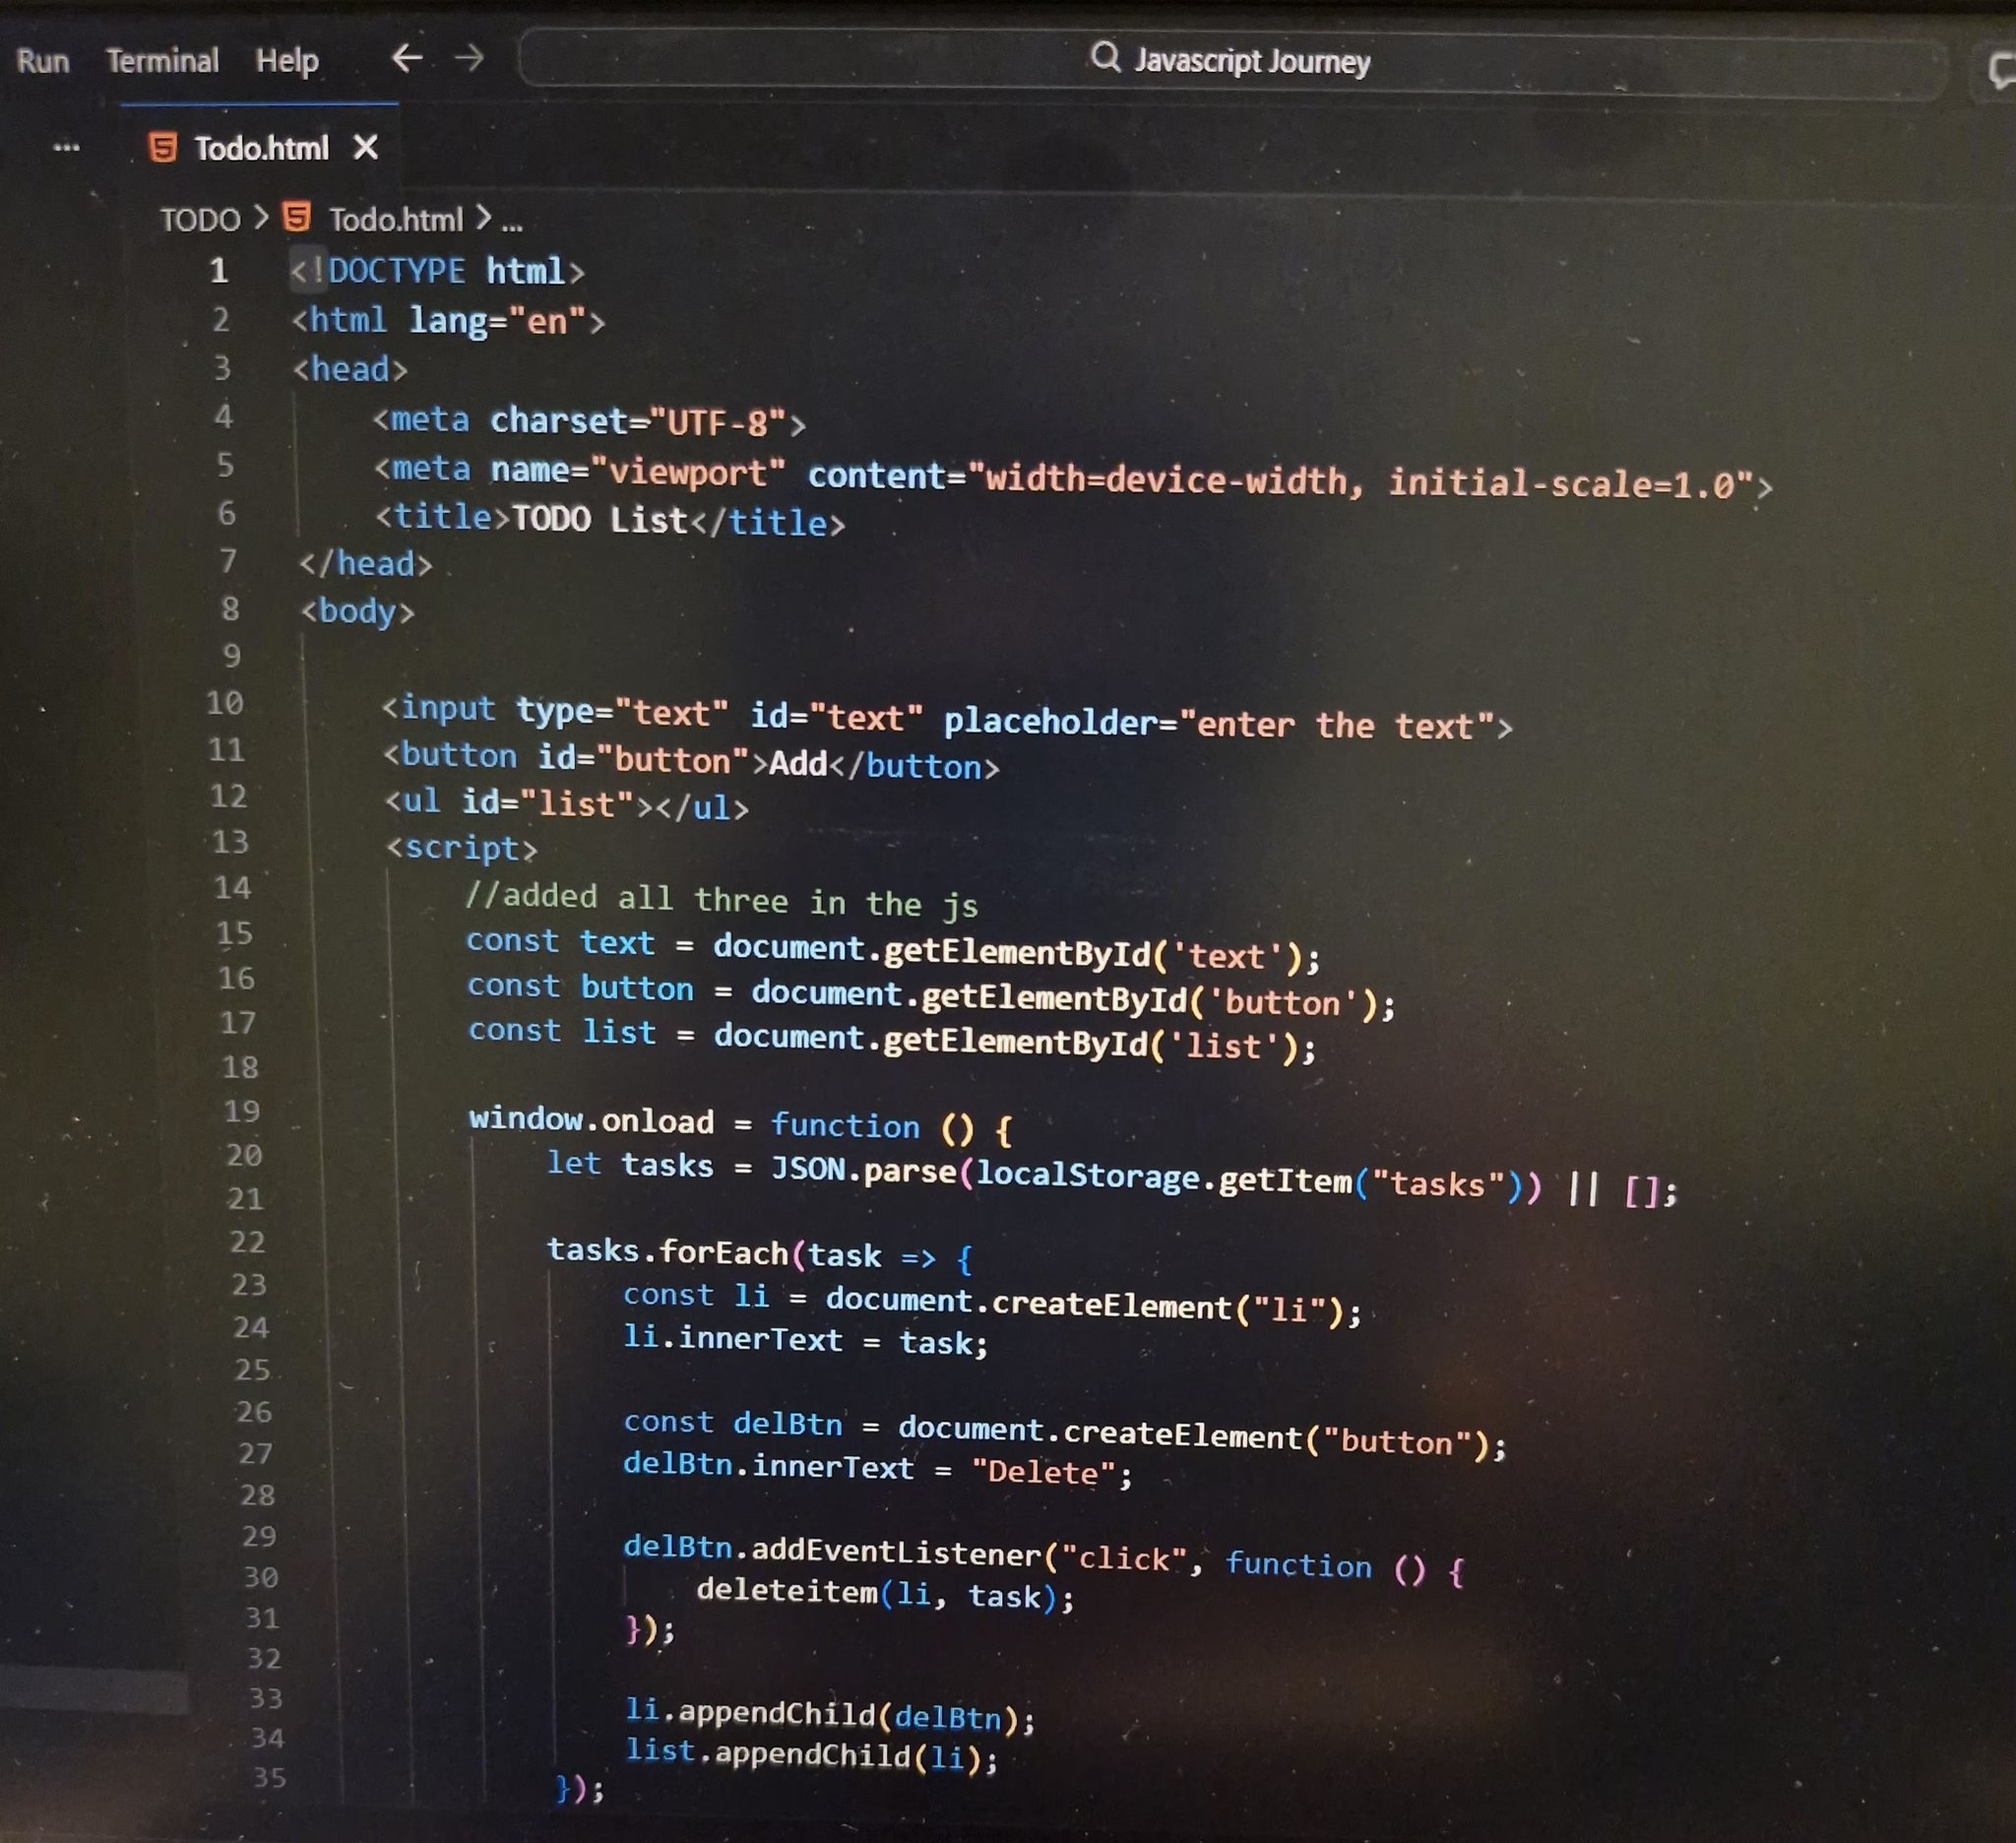Expand the Todo.html breadcrumb item
Viewport: 2016px width, 1843px height.
[x=396, y=219]
